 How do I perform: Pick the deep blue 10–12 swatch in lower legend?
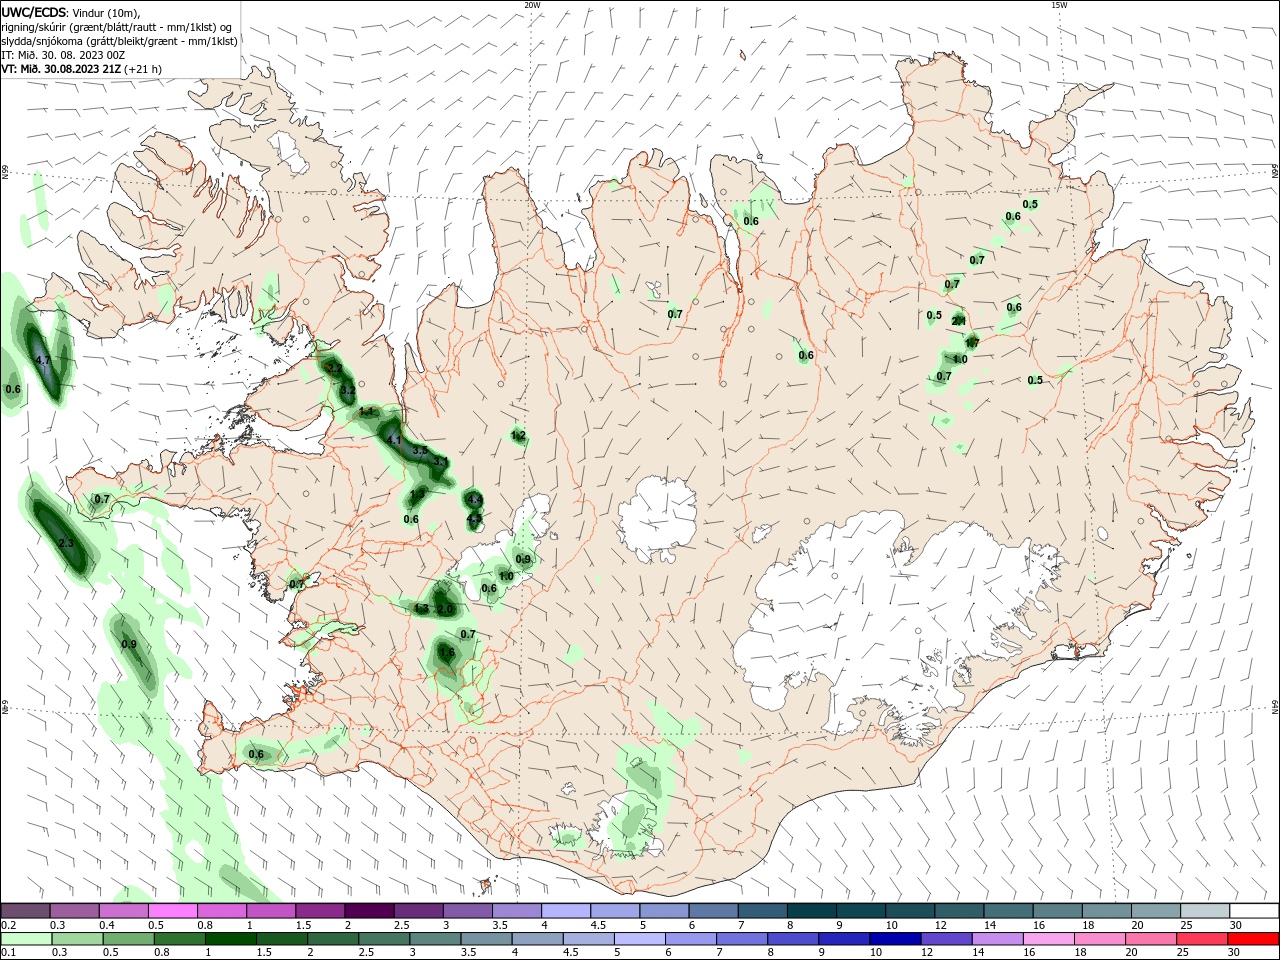tap(895, 939)
